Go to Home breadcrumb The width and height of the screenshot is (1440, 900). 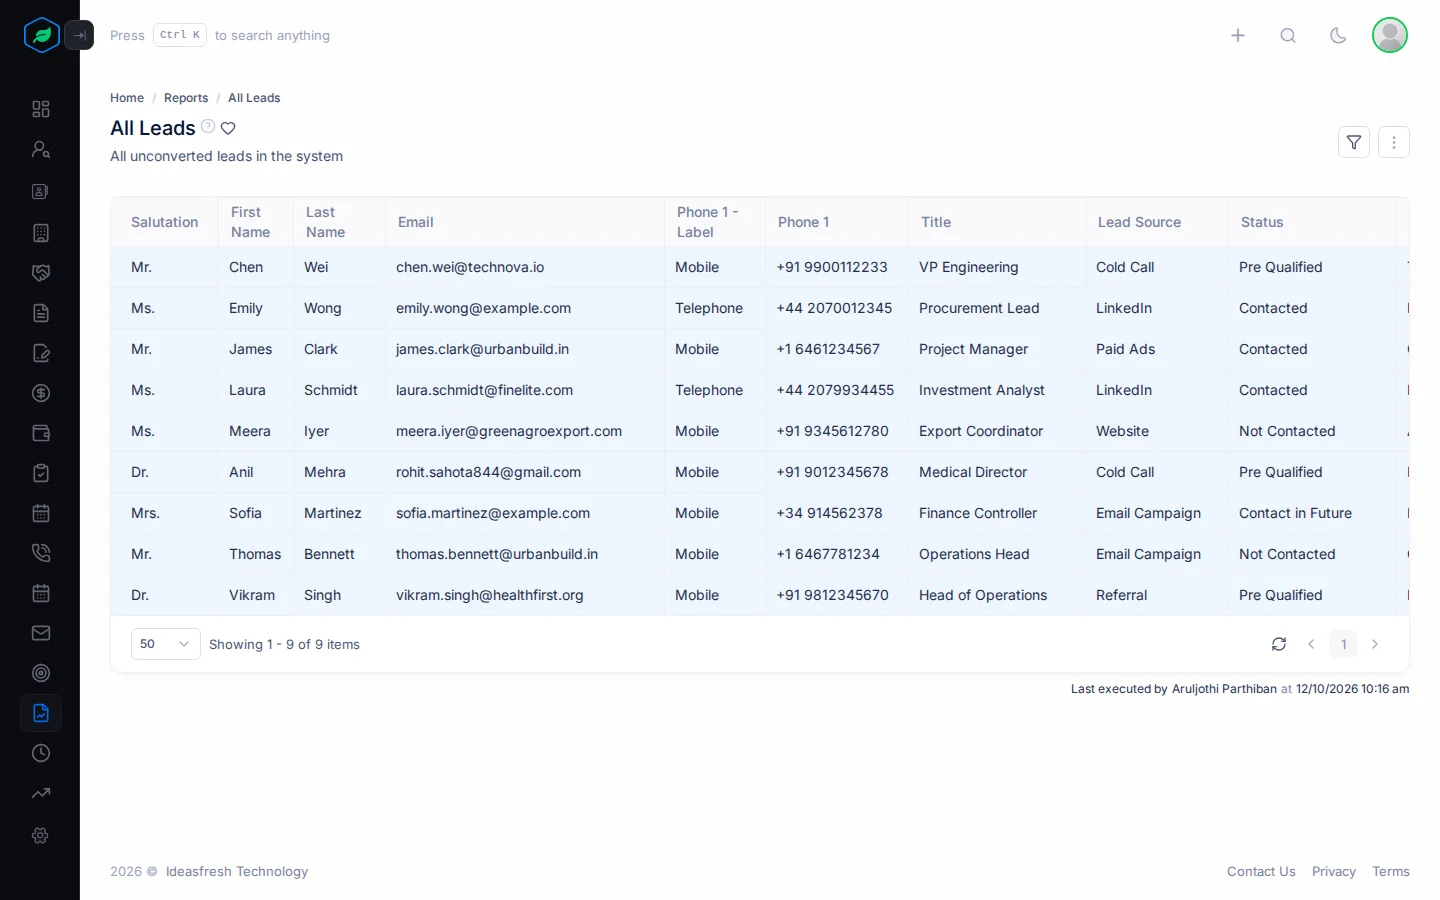(127, 98)
